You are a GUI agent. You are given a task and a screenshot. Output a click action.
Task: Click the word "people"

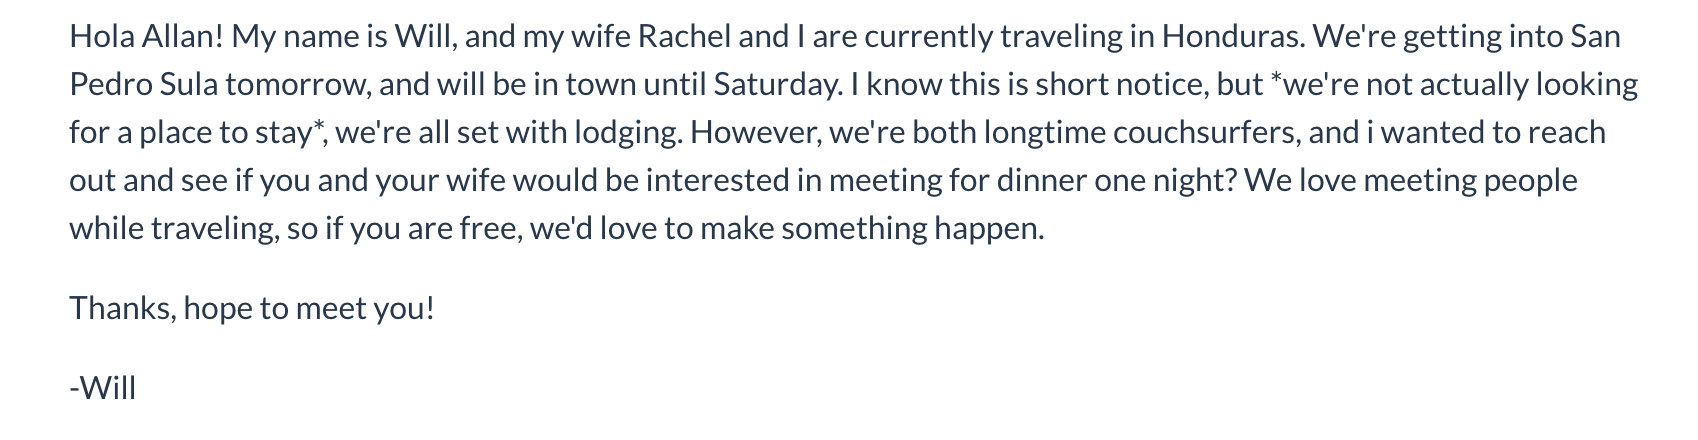(x=1531, y=181)
